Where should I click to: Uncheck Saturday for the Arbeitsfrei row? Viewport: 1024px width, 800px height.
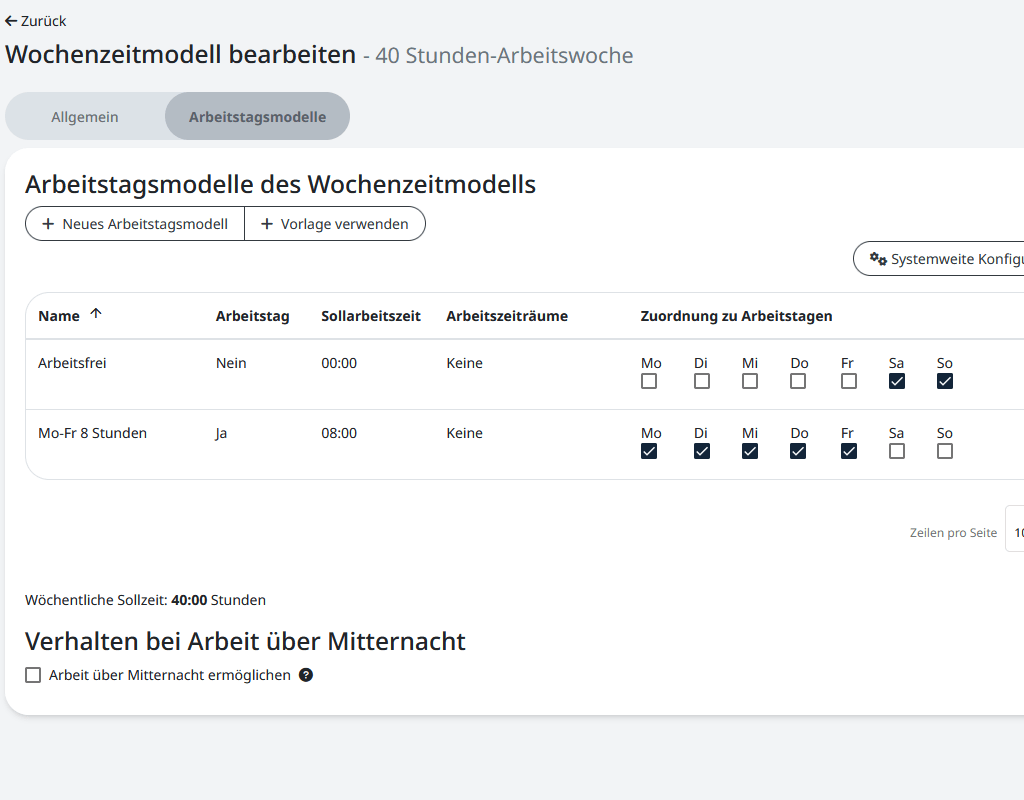897,381
